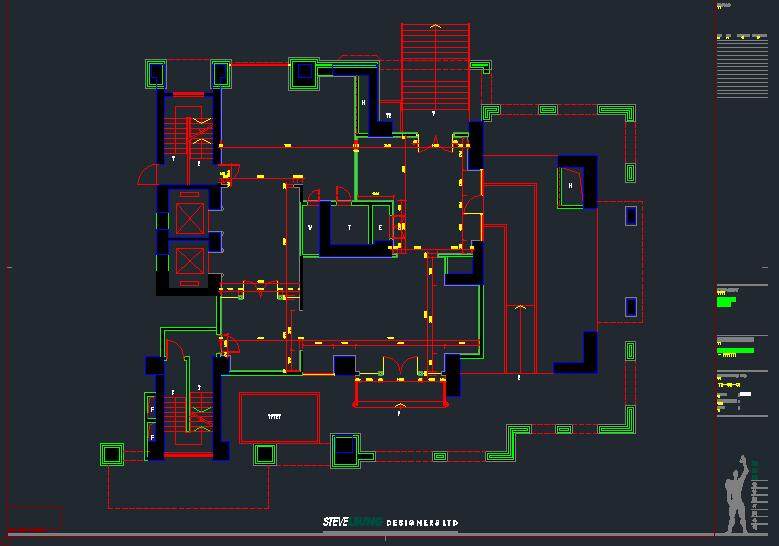
Task: Click the STEVE DESIGNERS LTD title text
Action: click(389, 523)
